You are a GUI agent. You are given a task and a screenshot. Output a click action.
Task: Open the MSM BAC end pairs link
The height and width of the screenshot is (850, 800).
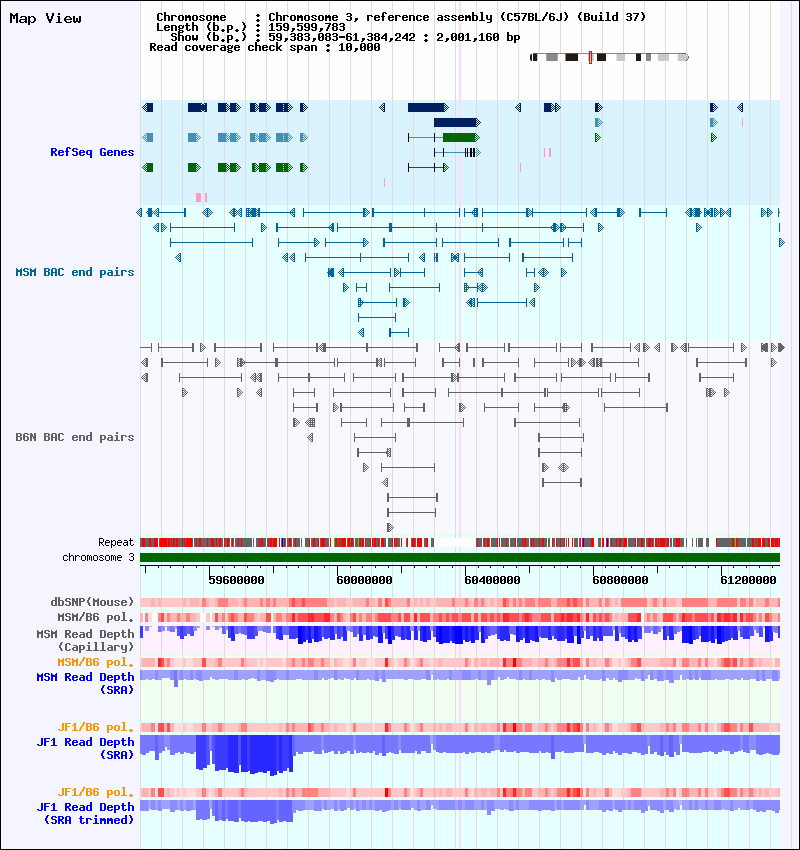(75, 272)
